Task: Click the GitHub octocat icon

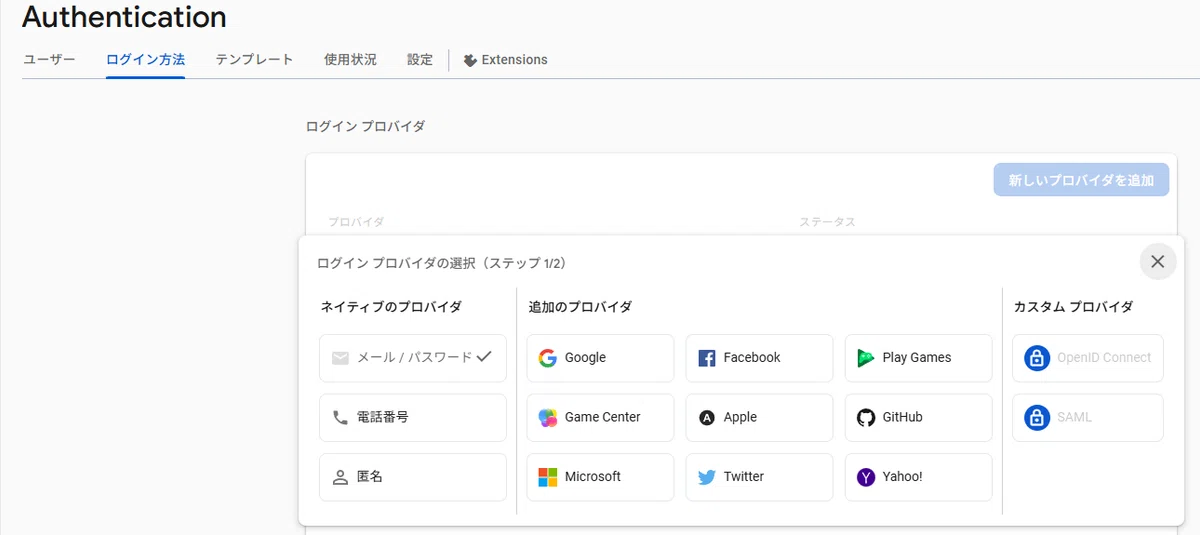Action: (866, 418)
